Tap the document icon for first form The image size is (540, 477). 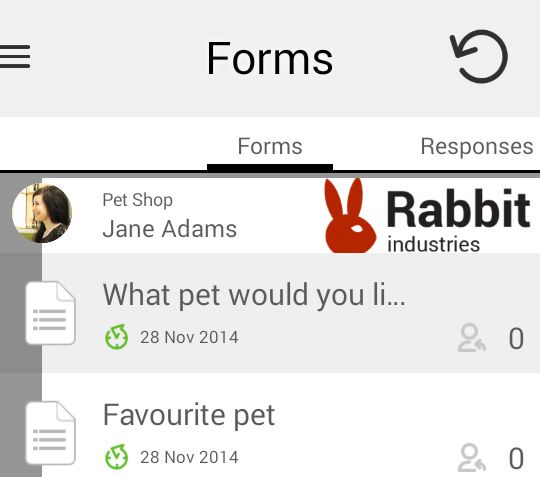[50, 313]
